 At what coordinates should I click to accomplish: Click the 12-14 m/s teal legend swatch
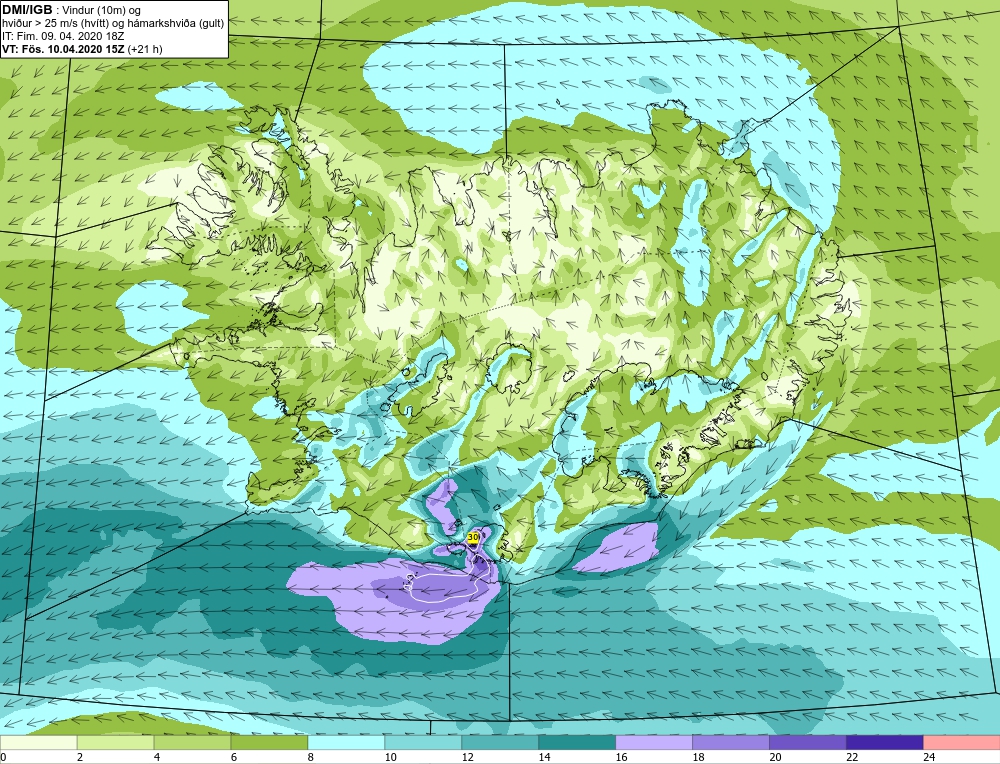tap(500, 743)
